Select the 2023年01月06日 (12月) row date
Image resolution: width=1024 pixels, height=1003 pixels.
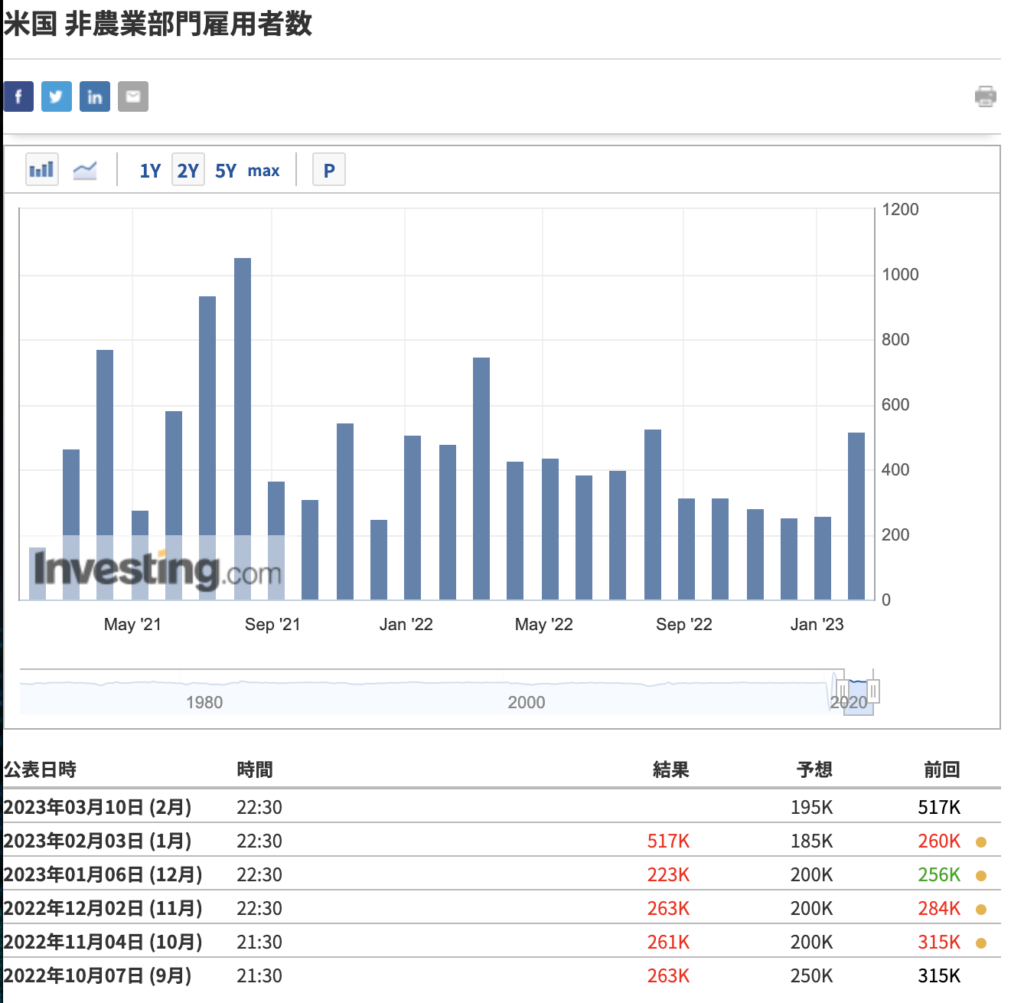pyautogui.click(x=103, y=875)
